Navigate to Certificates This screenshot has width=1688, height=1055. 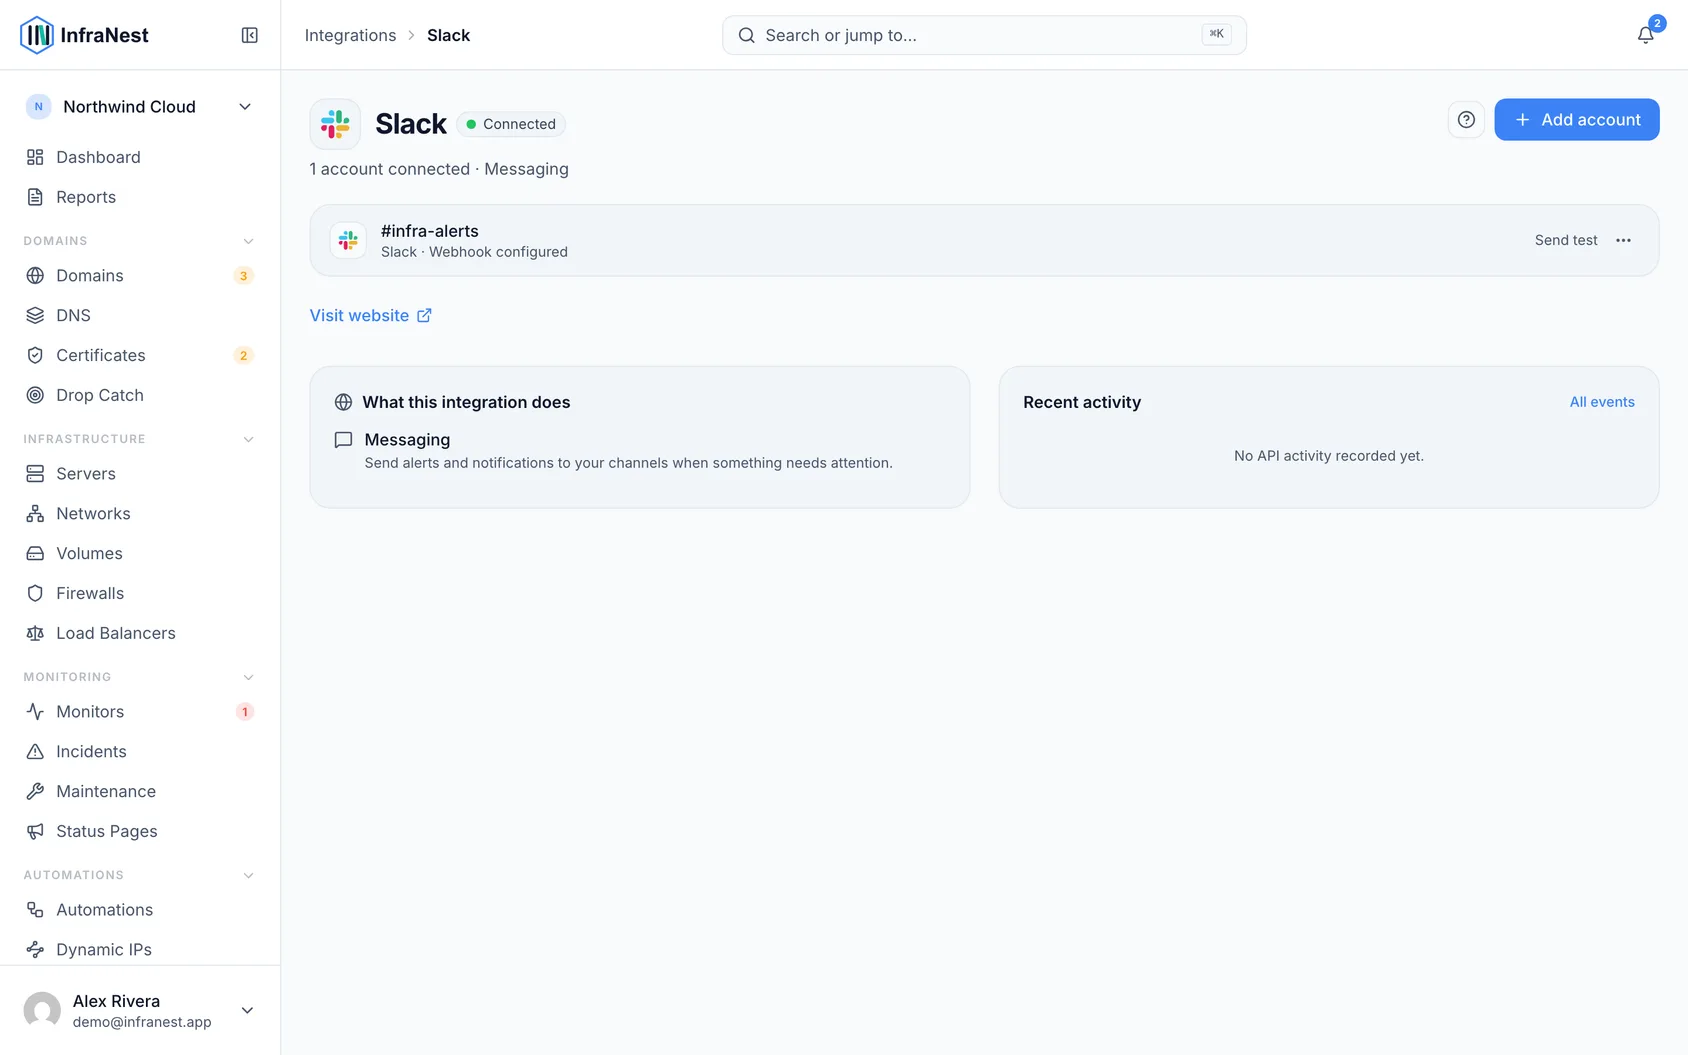(x=140, y=356)
